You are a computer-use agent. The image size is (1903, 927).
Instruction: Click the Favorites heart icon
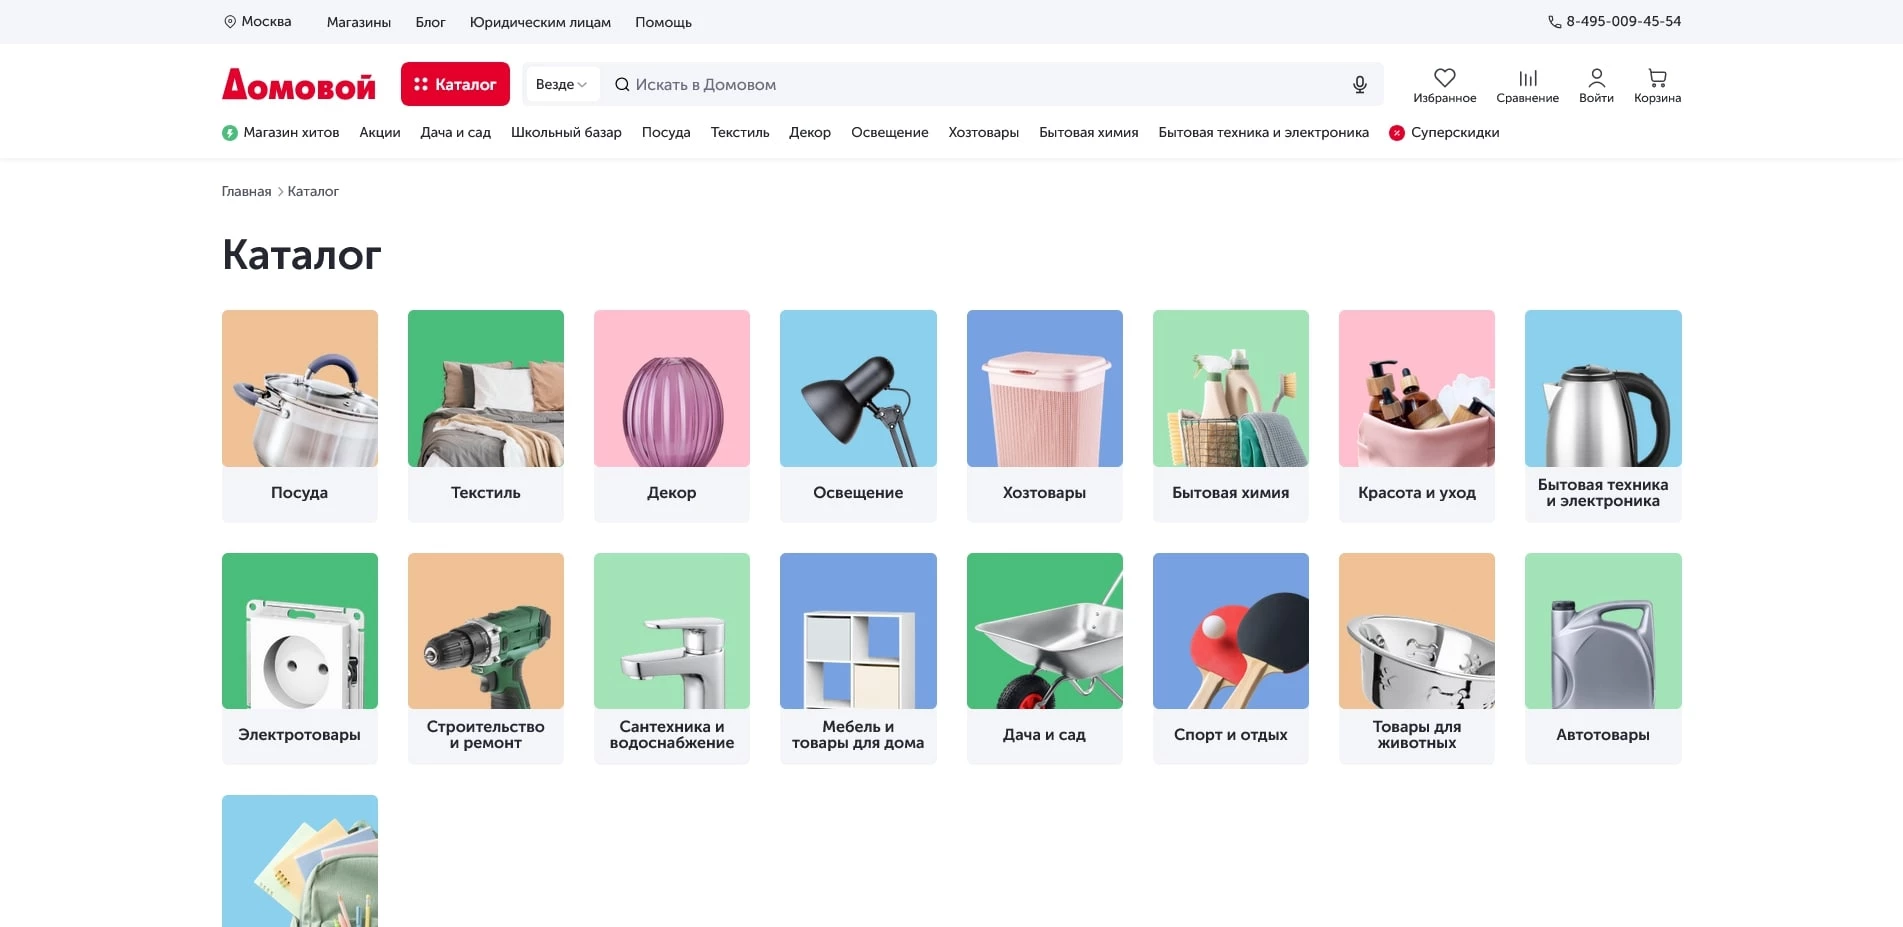point(1444,78)
